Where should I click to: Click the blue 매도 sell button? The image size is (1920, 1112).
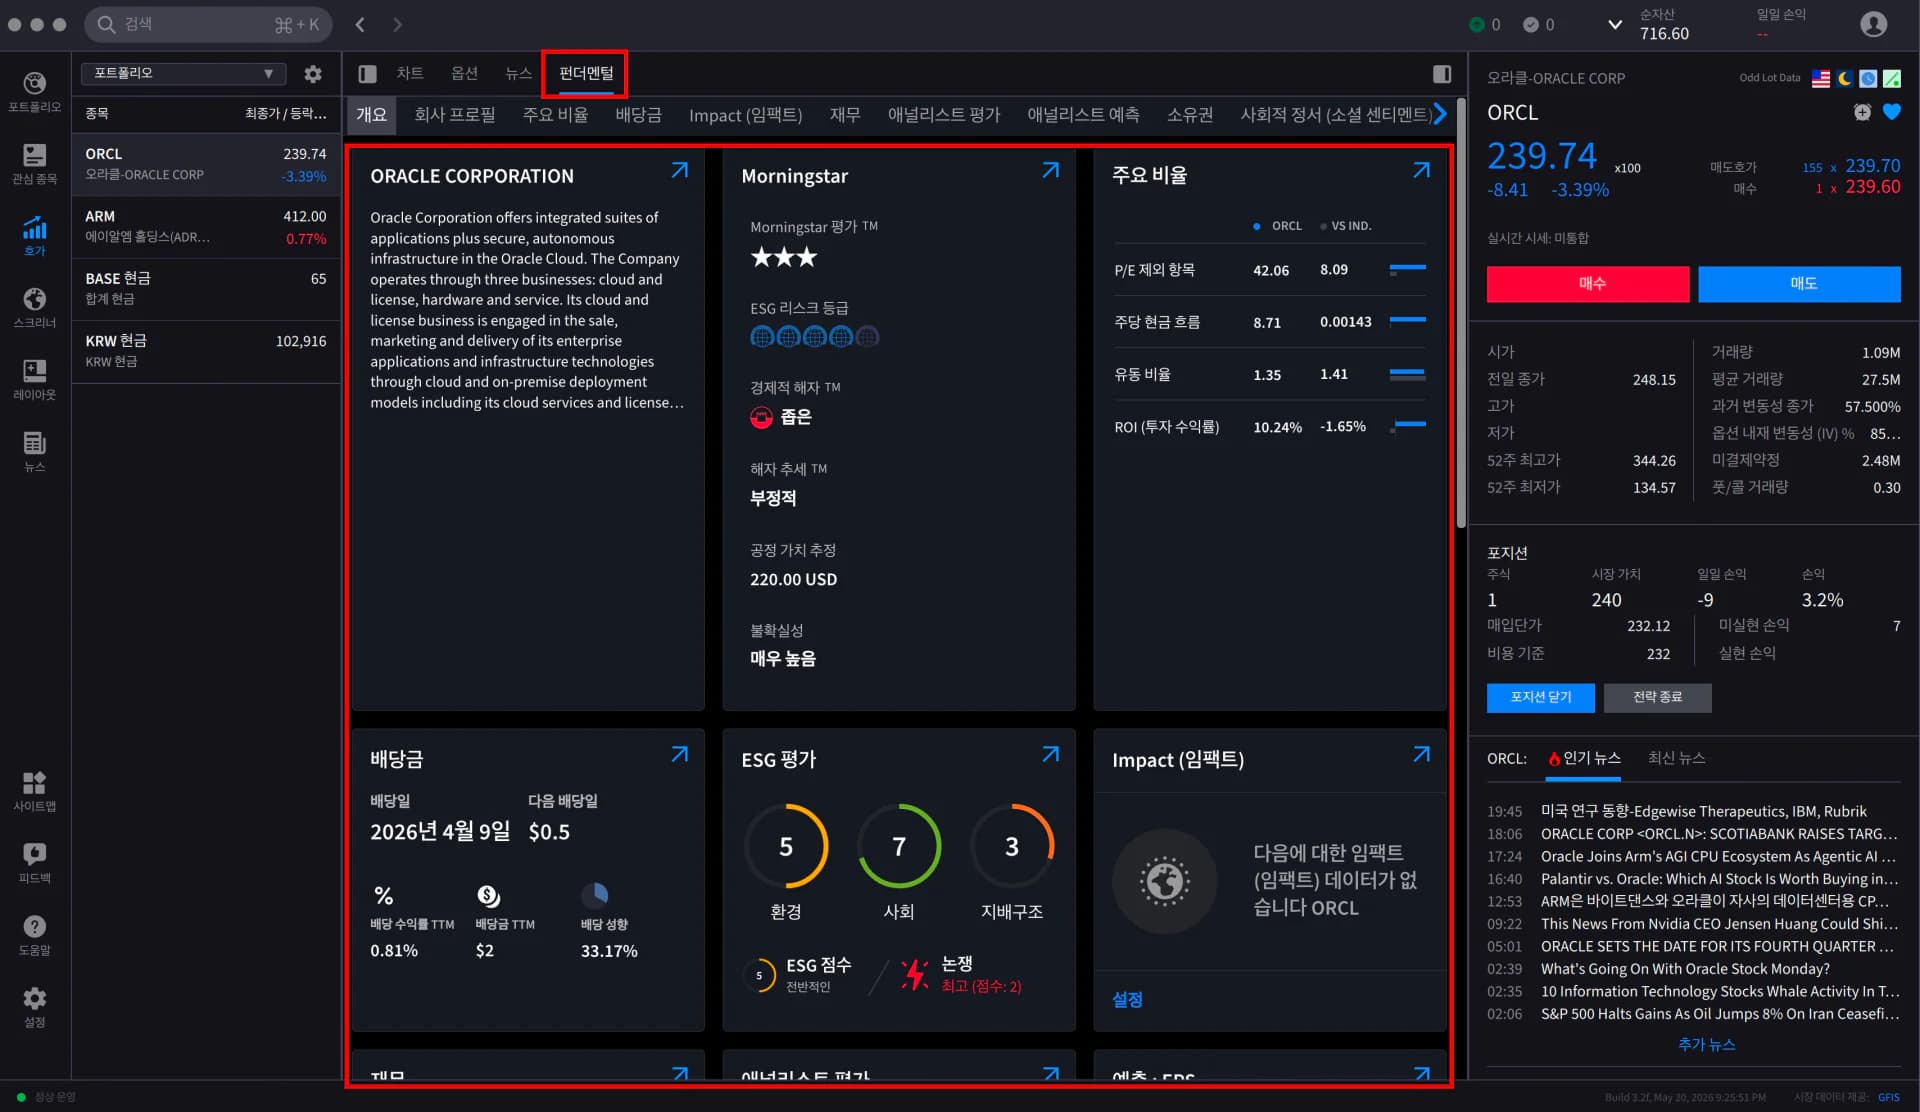pyautogui.click(x=1799, y=284)
